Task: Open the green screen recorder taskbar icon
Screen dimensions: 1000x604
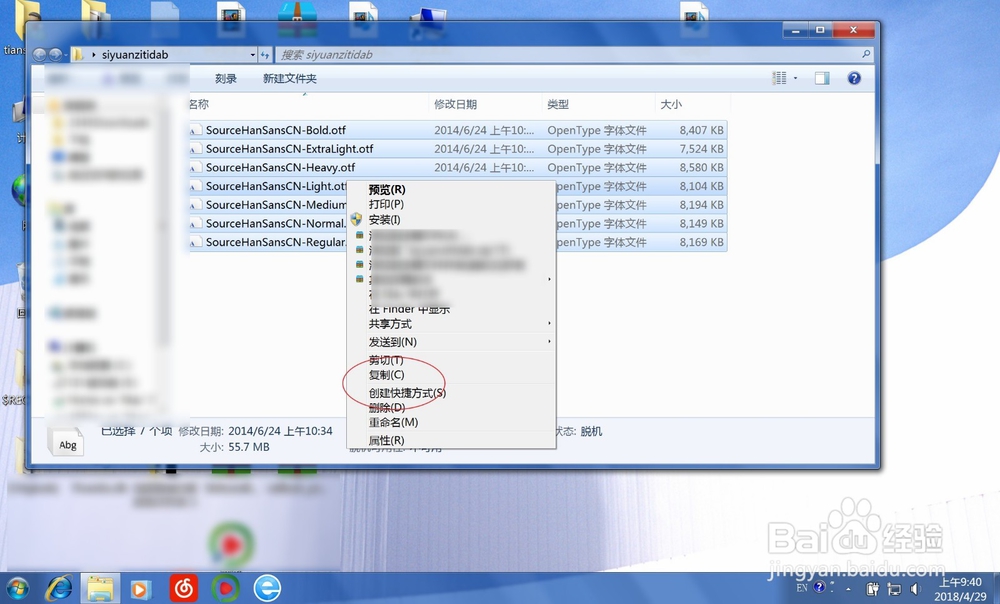Action: [224, 588]
